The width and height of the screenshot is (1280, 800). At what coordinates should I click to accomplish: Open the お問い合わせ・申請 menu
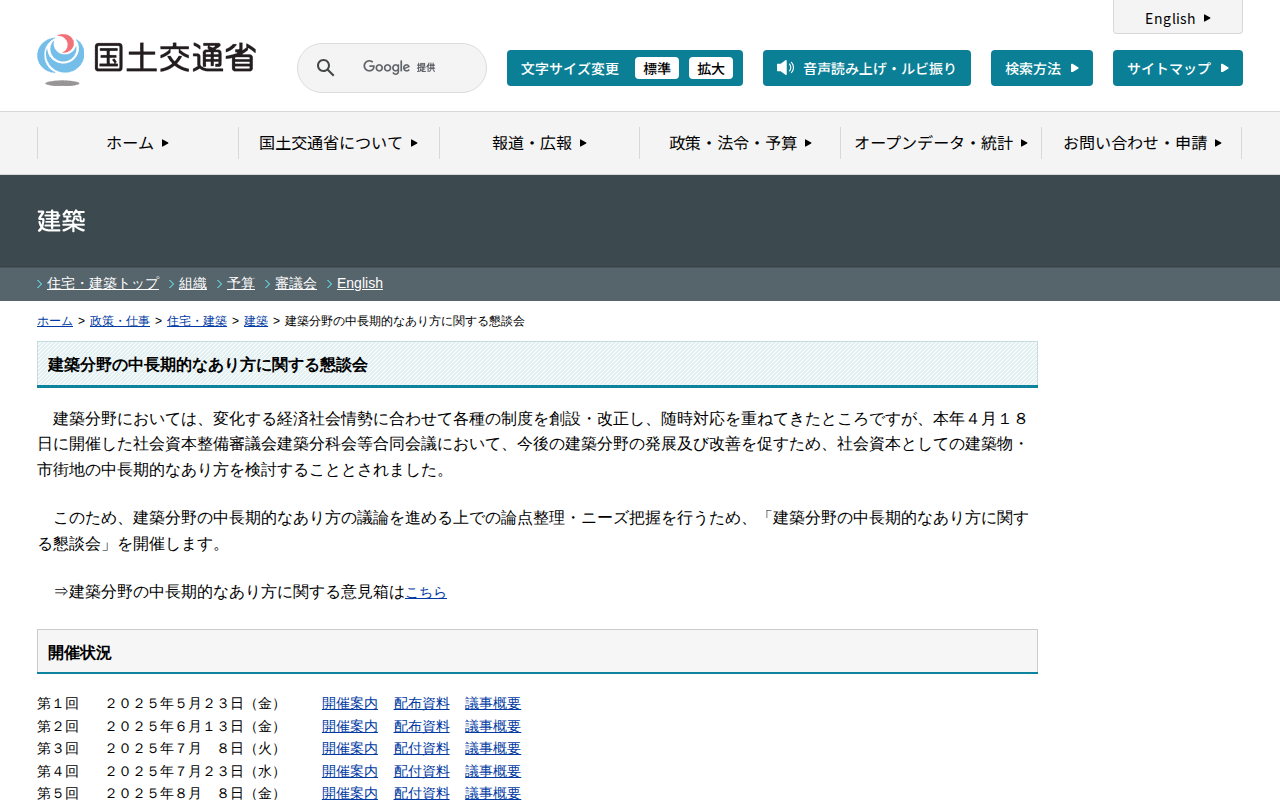pyautogui.click(x=1141, y=143)
